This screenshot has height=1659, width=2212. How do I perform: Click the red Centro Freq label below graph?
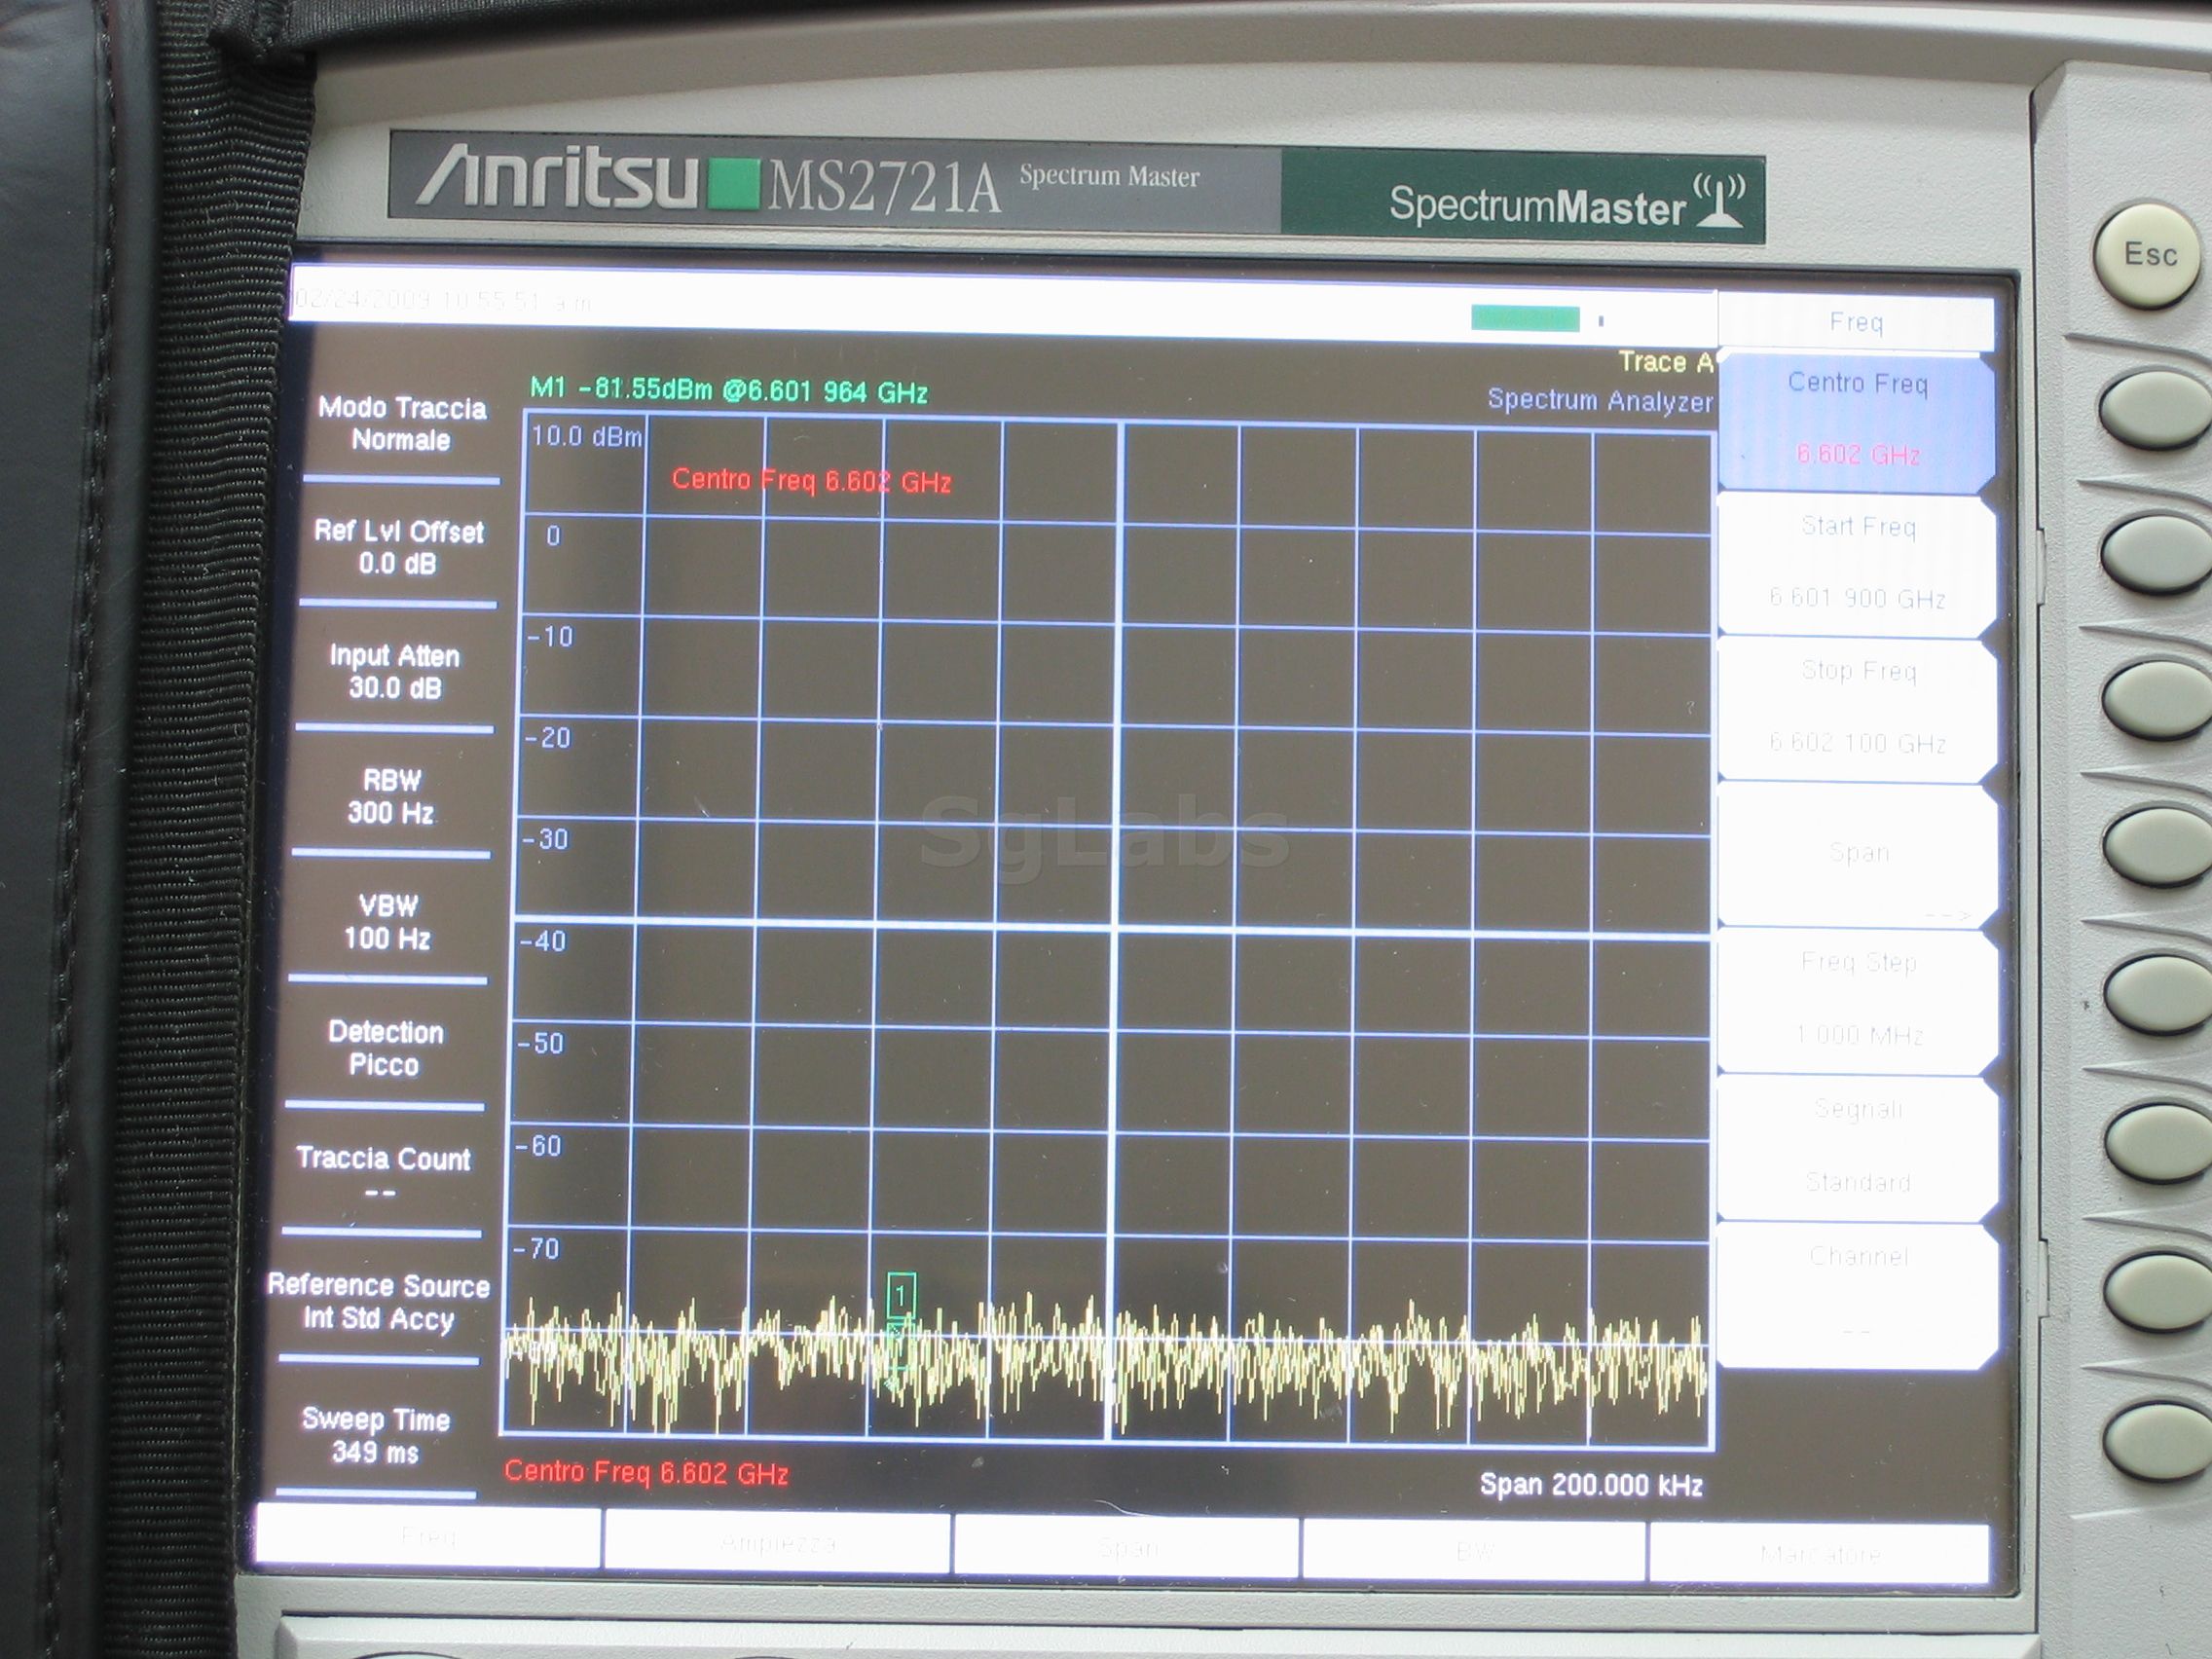646,1472
